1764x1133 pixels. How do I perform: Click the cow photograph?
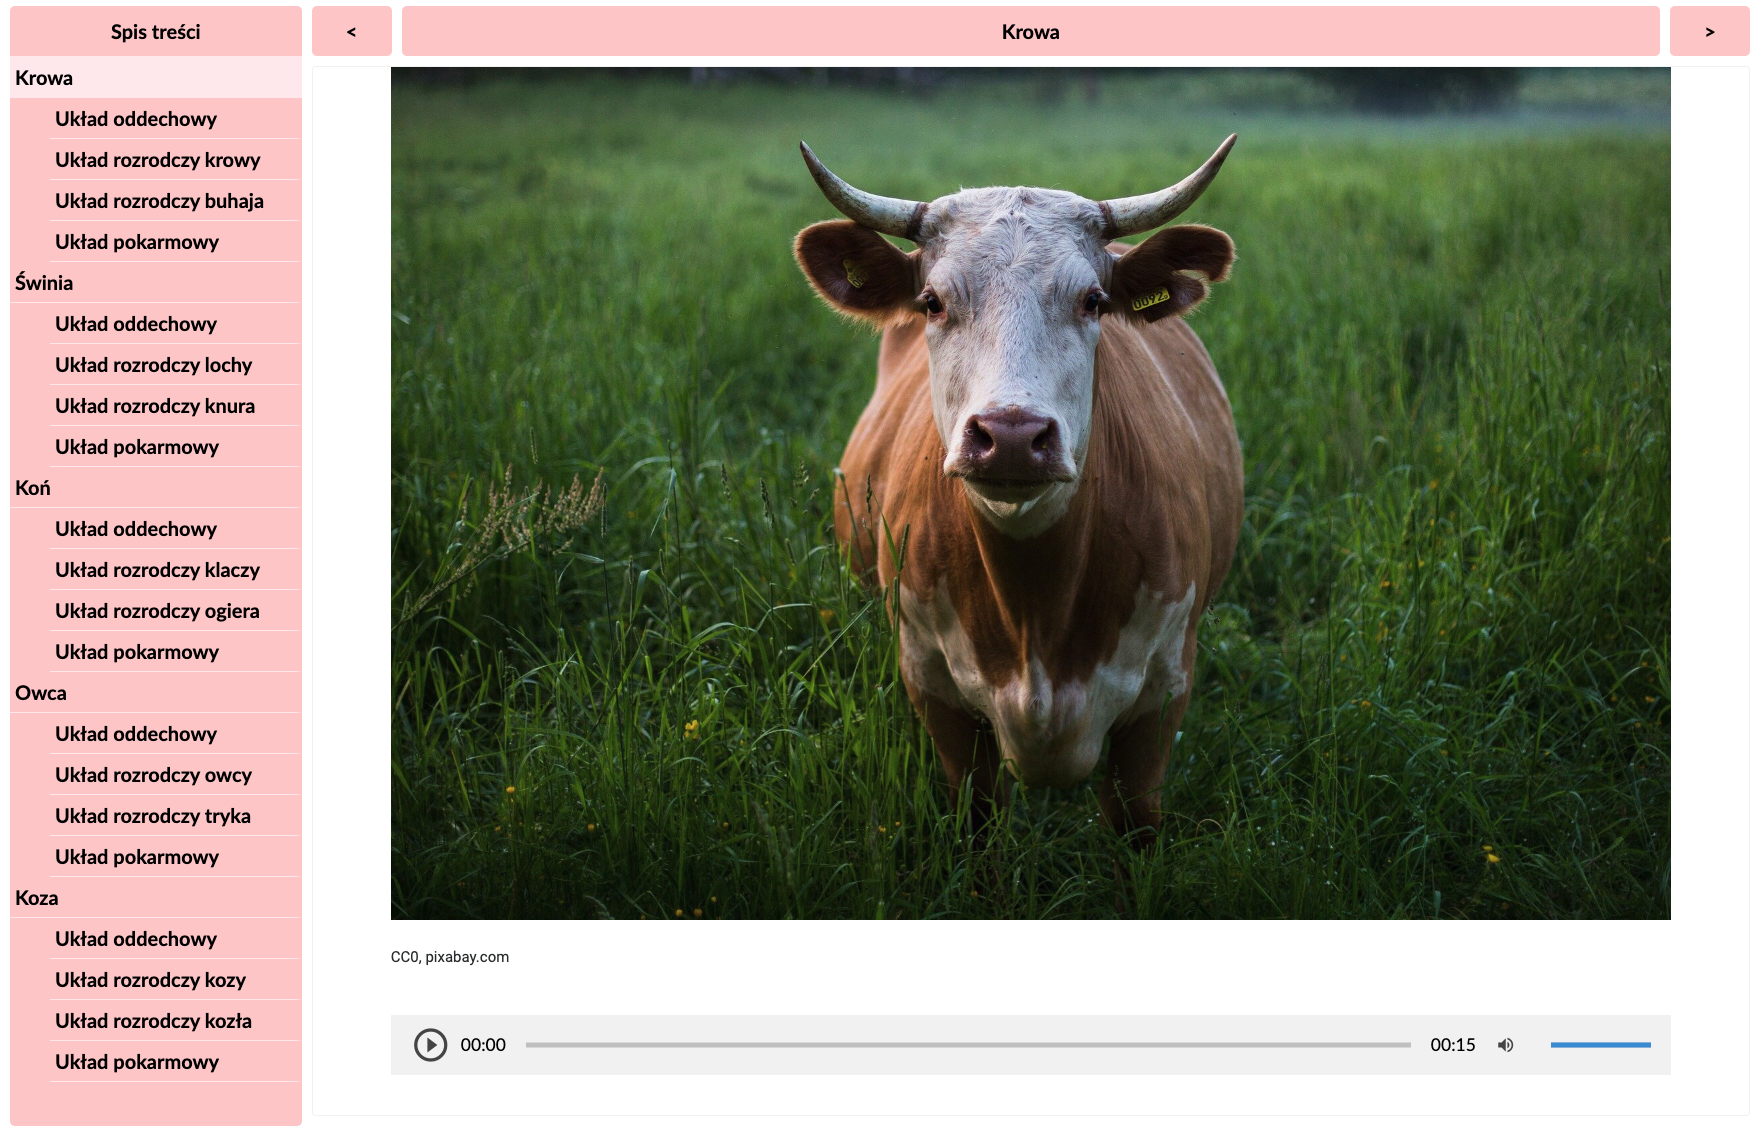1030,493
